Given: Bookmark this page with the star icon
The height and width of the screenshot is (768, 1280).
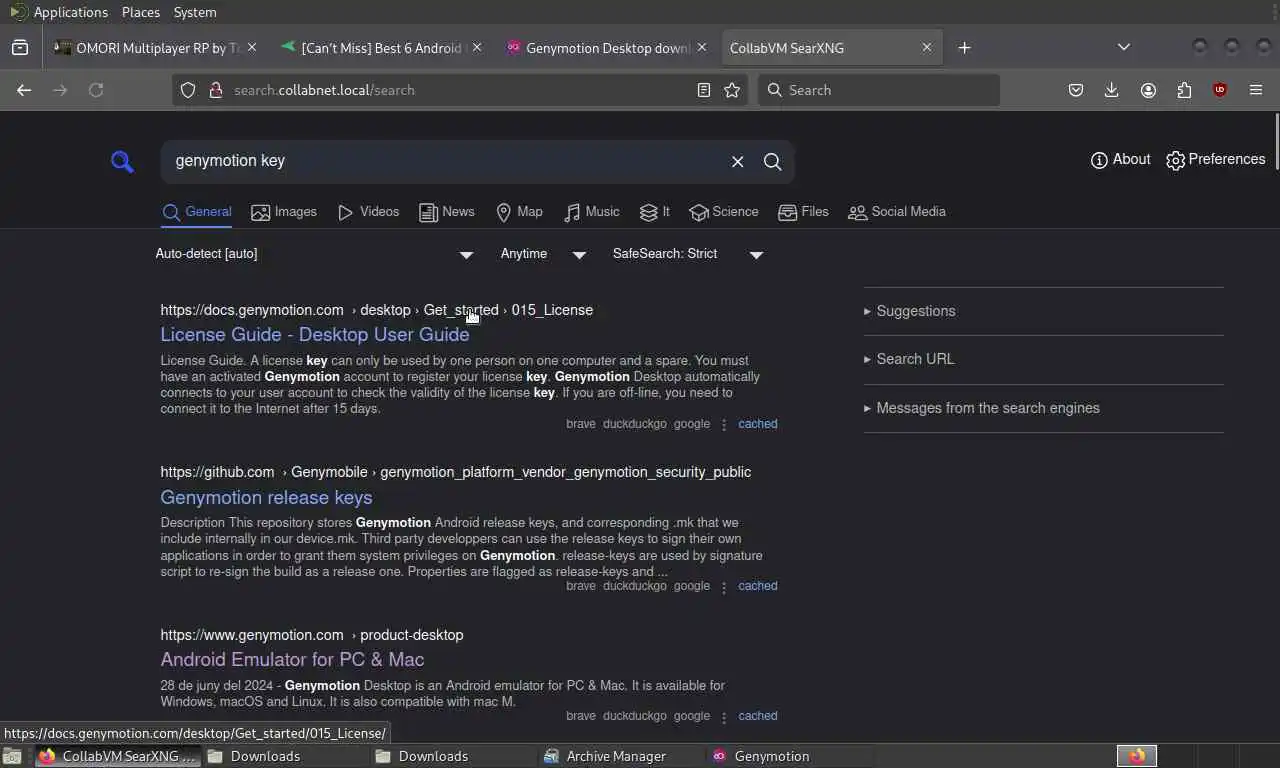Looking at the screenshot, I should click(732, 90).
